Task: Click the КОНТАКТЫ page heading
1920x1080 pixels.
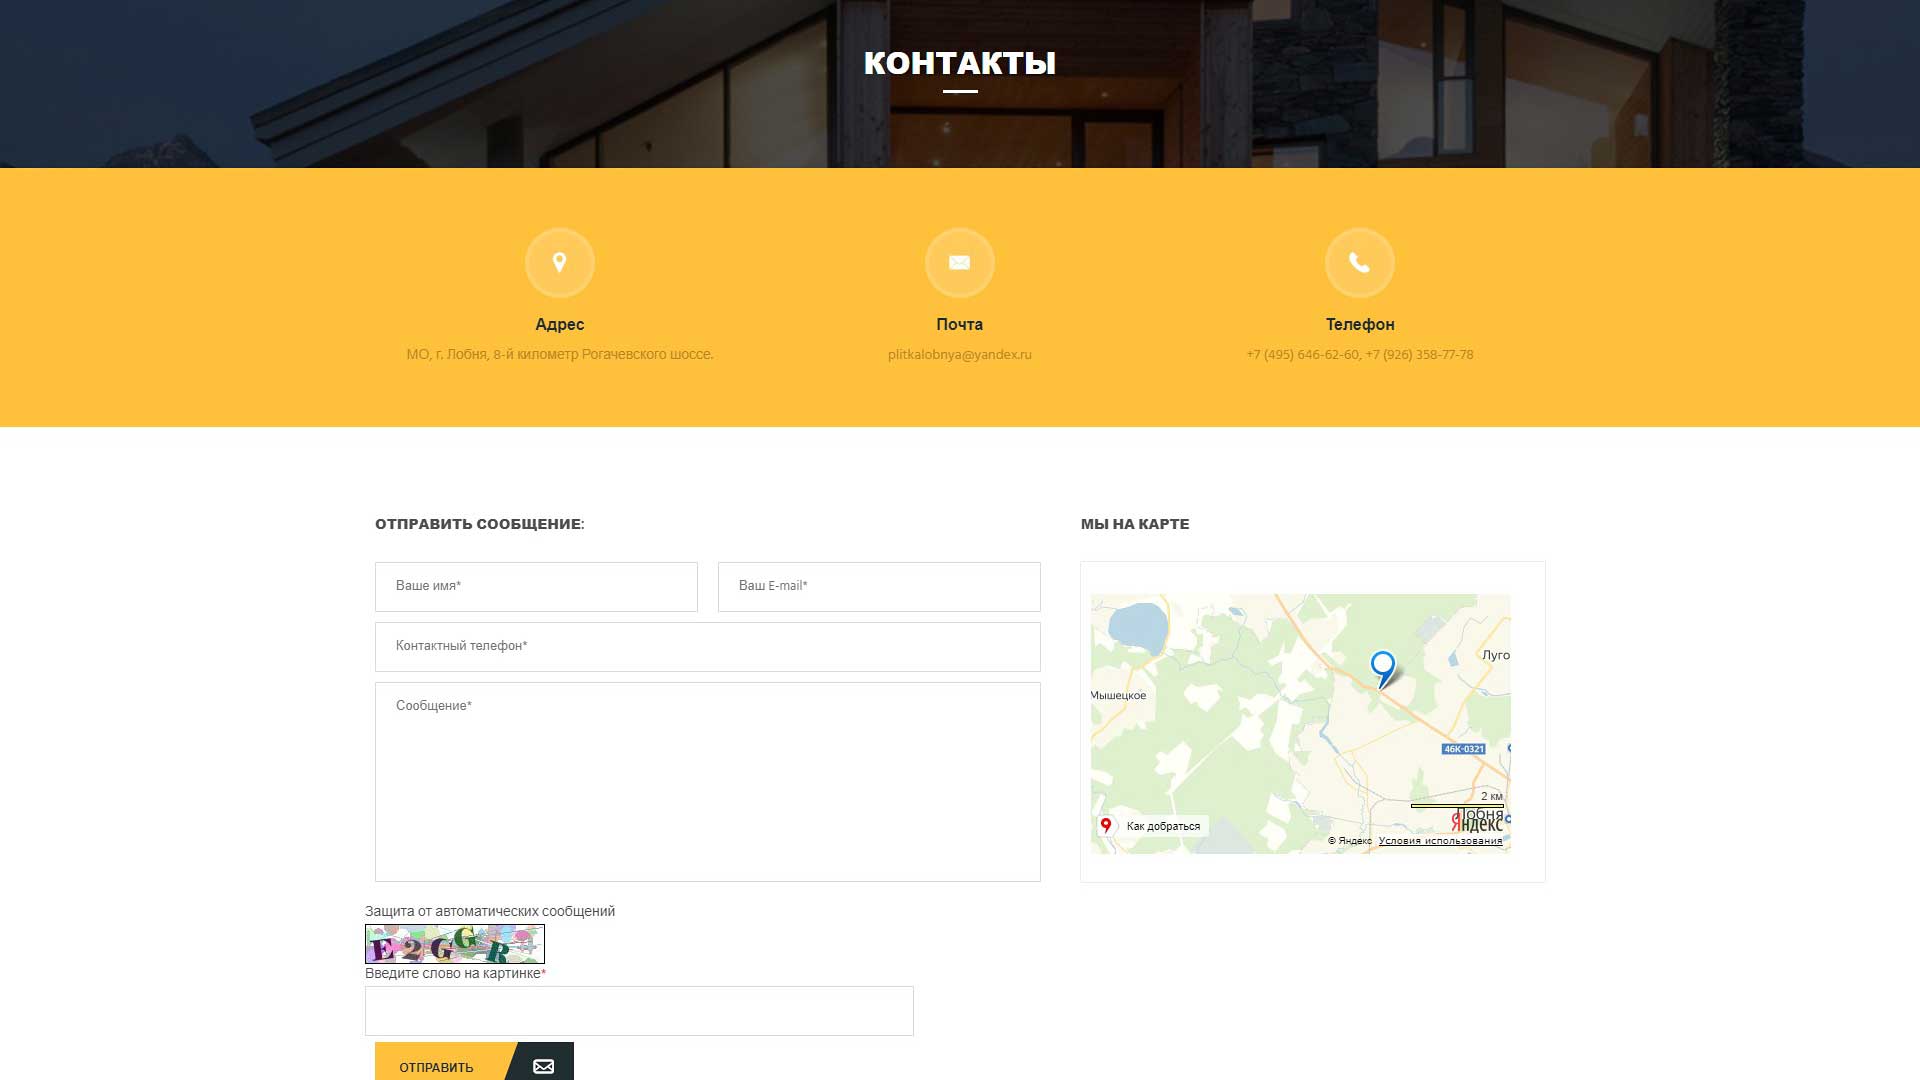Action: click(959, 64)
